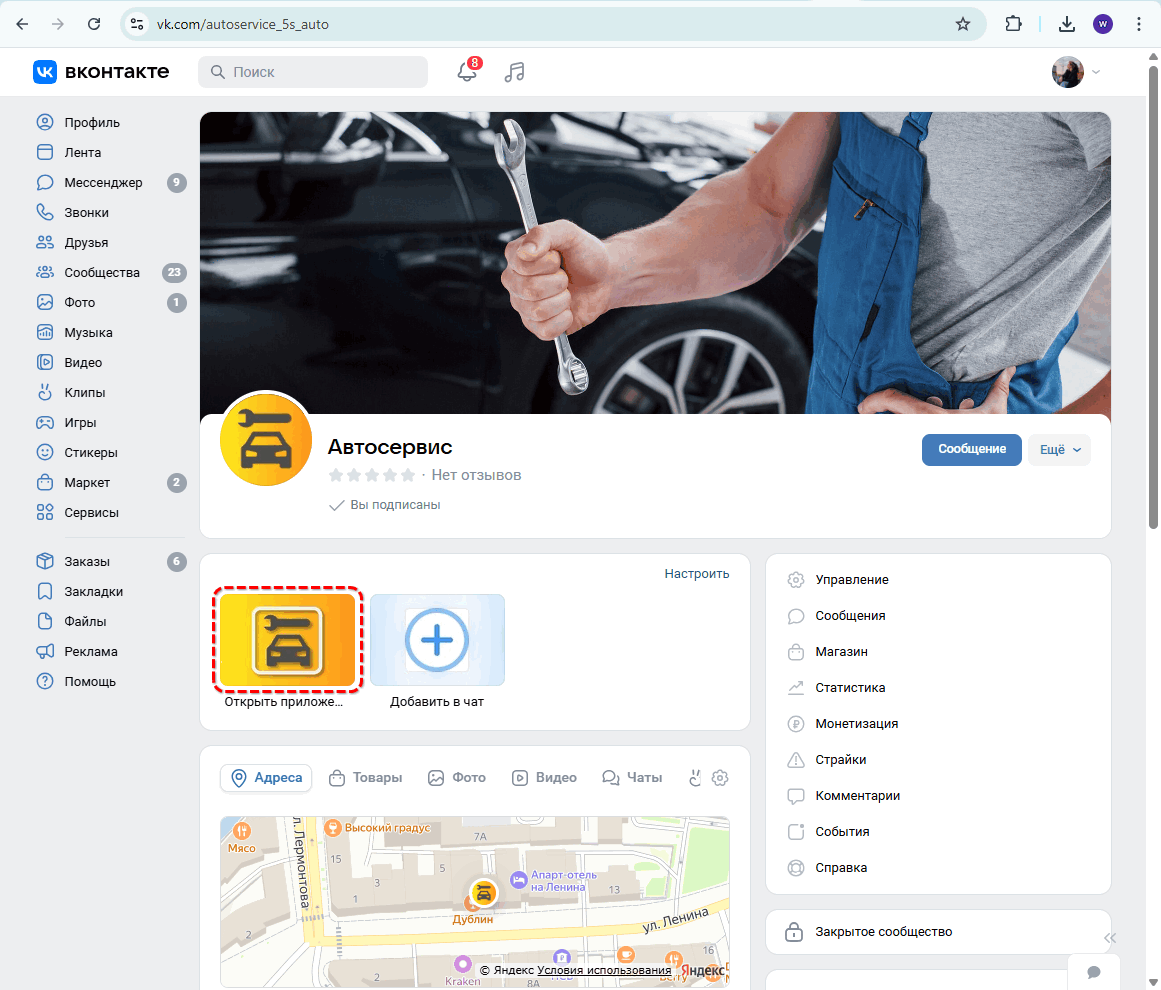Open Chrome's three-dot menu
The height and width of the screenshot is (990, 1161).
(x=1139, y=24)
